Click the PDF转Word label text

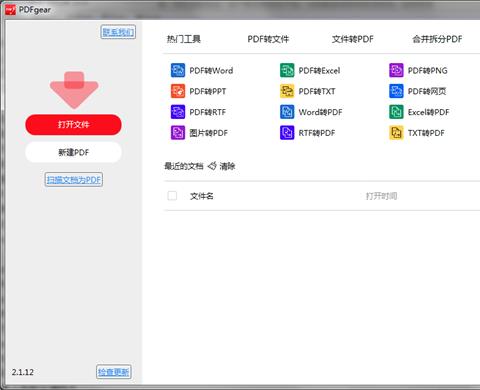[211, 71]
